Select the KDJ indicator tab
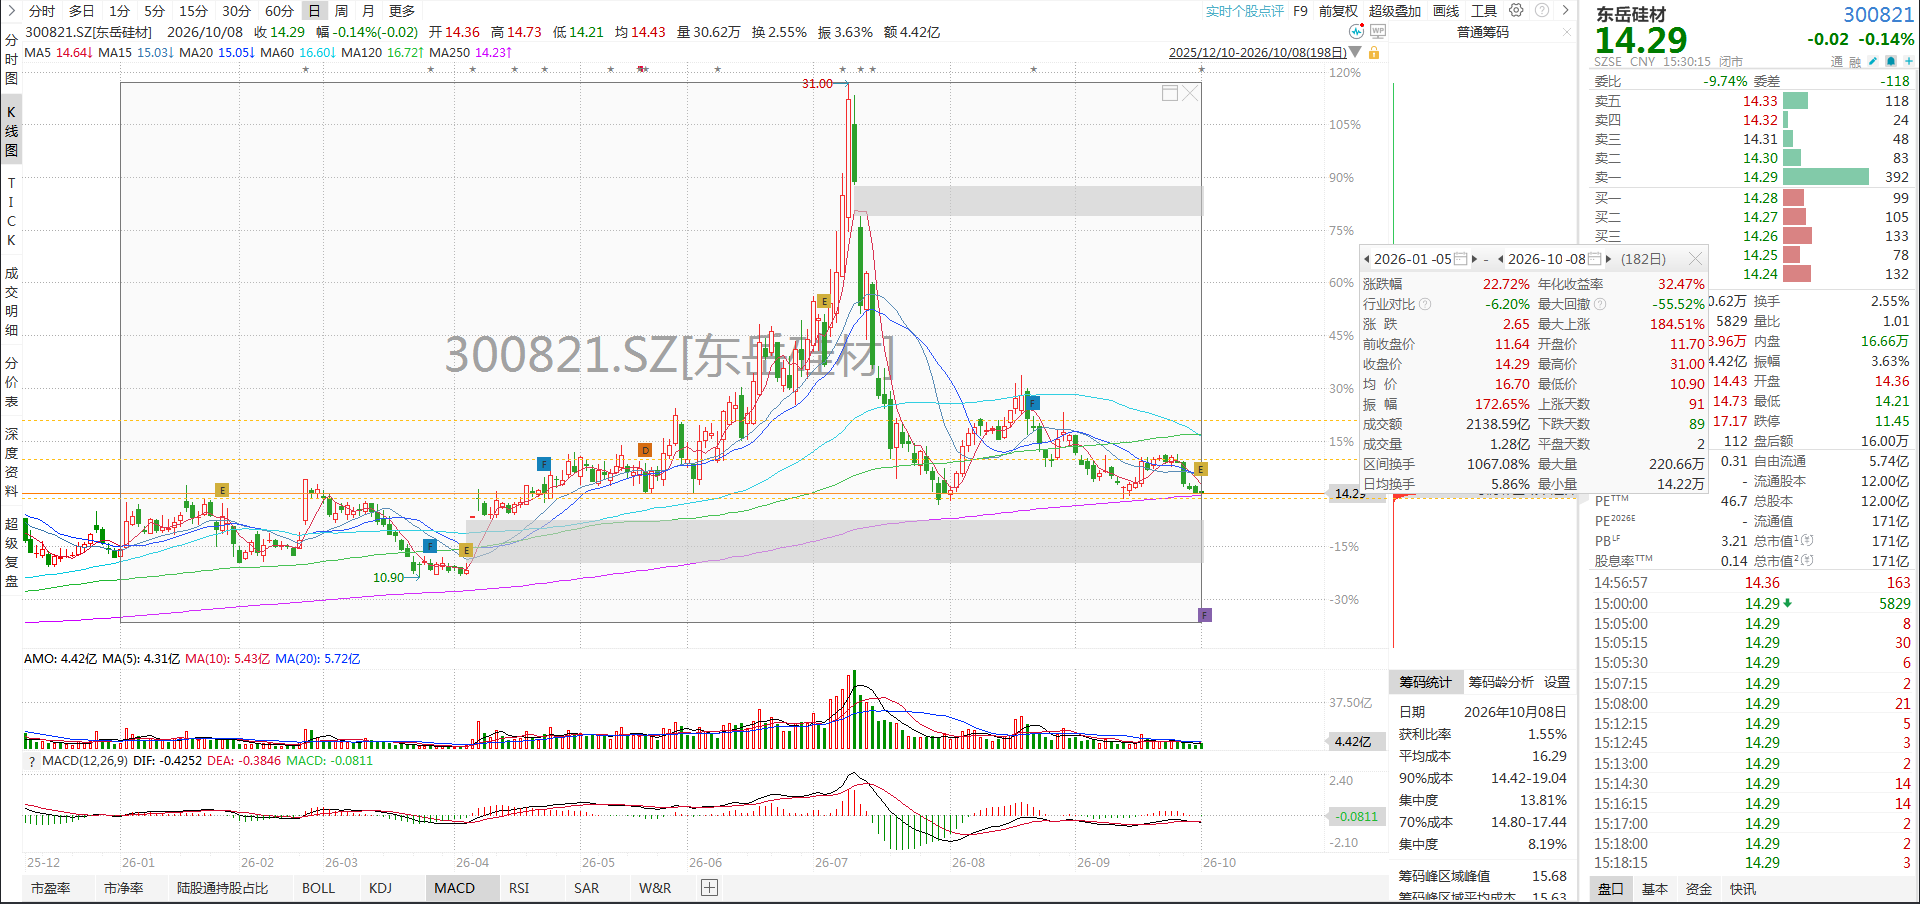This screenshot has width=1920, height=904. tap(380, 888)
